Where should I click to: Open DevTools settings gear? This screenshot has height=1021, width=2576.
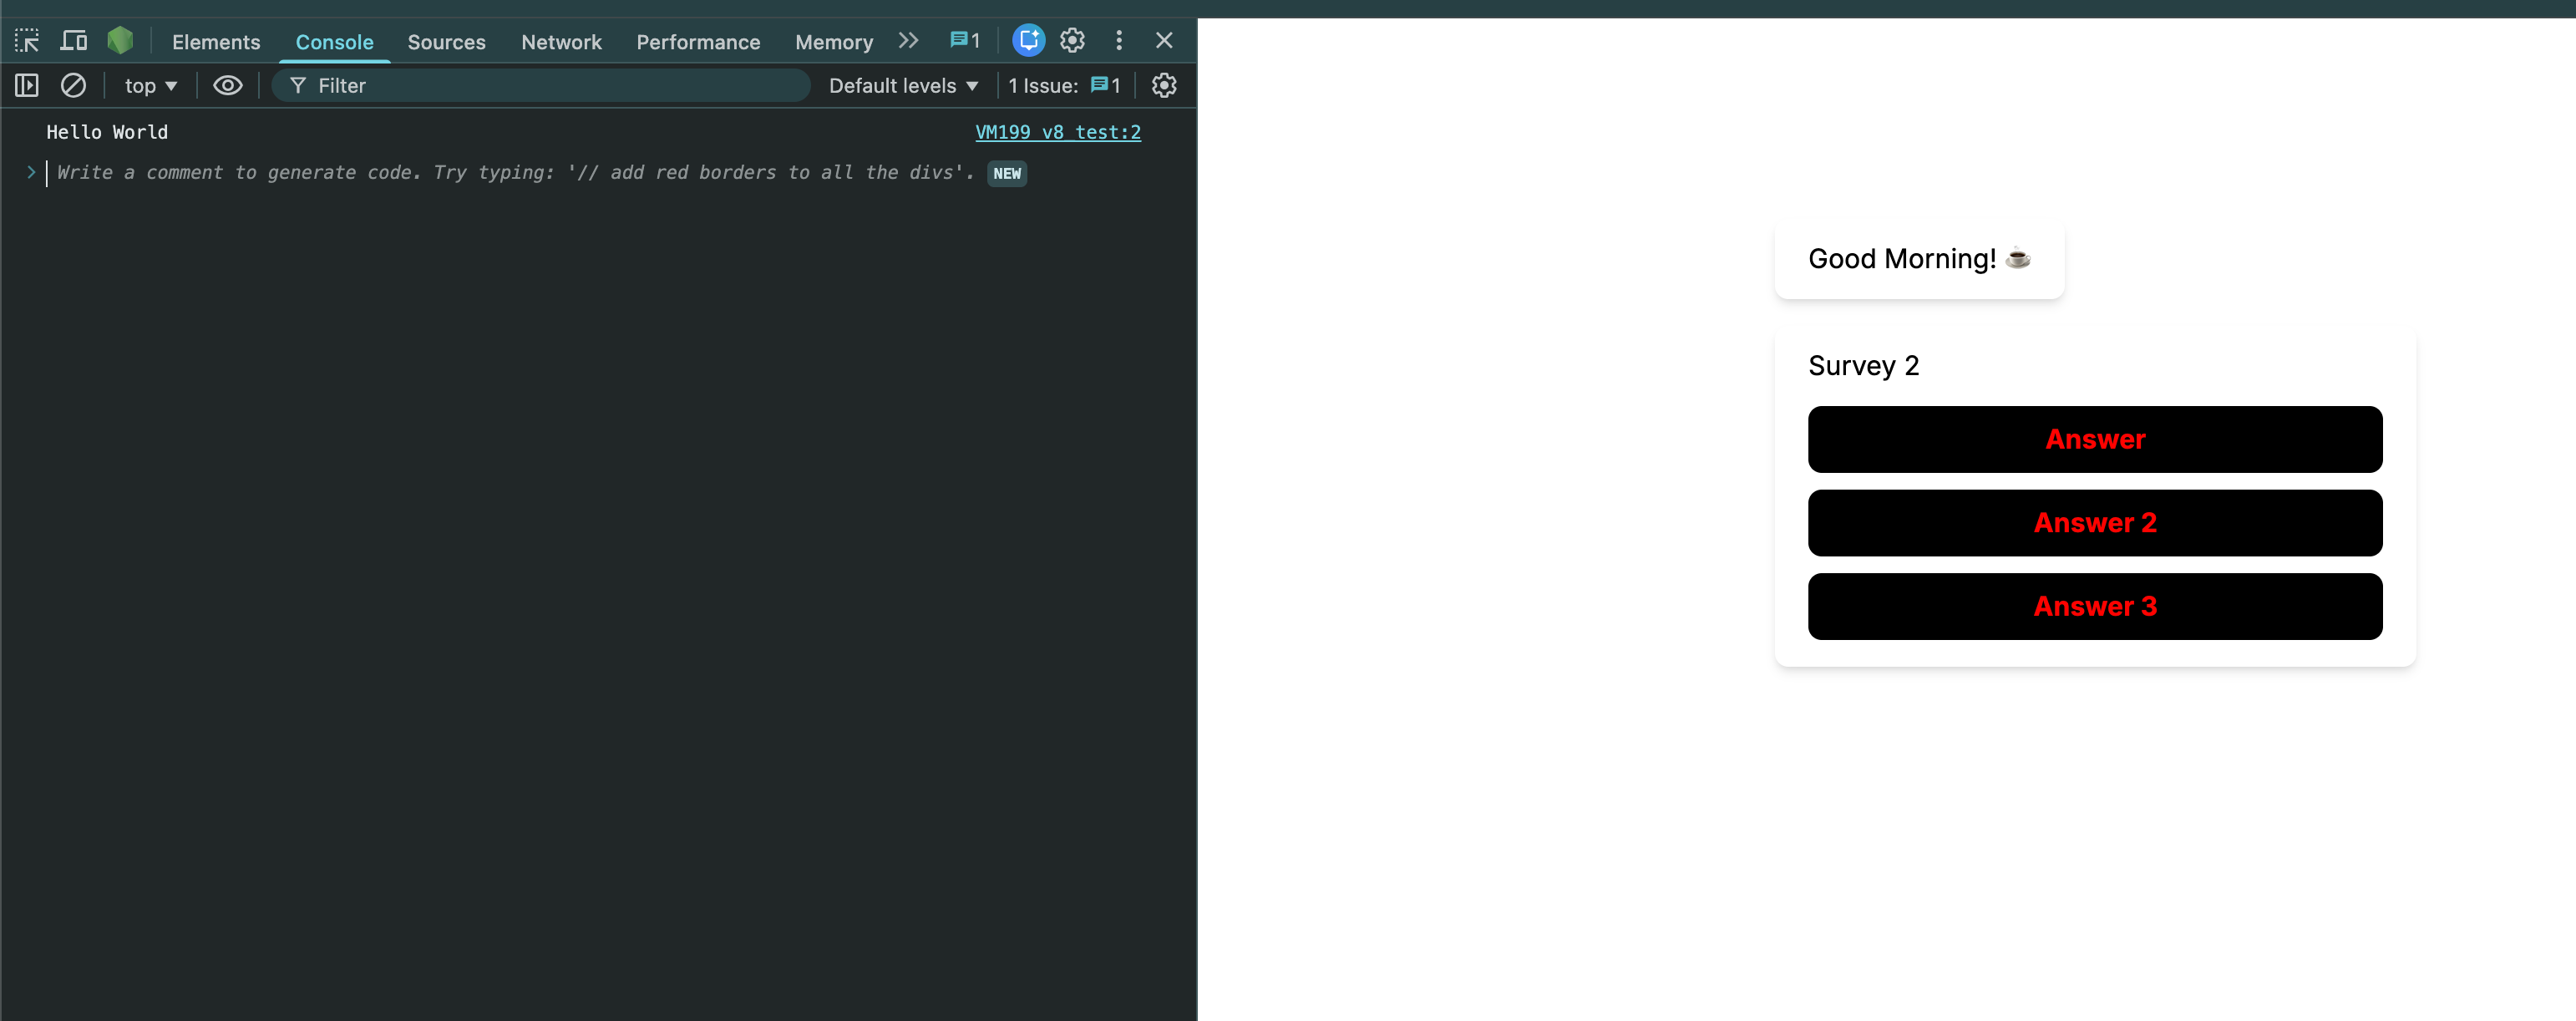coord(1072,41)
